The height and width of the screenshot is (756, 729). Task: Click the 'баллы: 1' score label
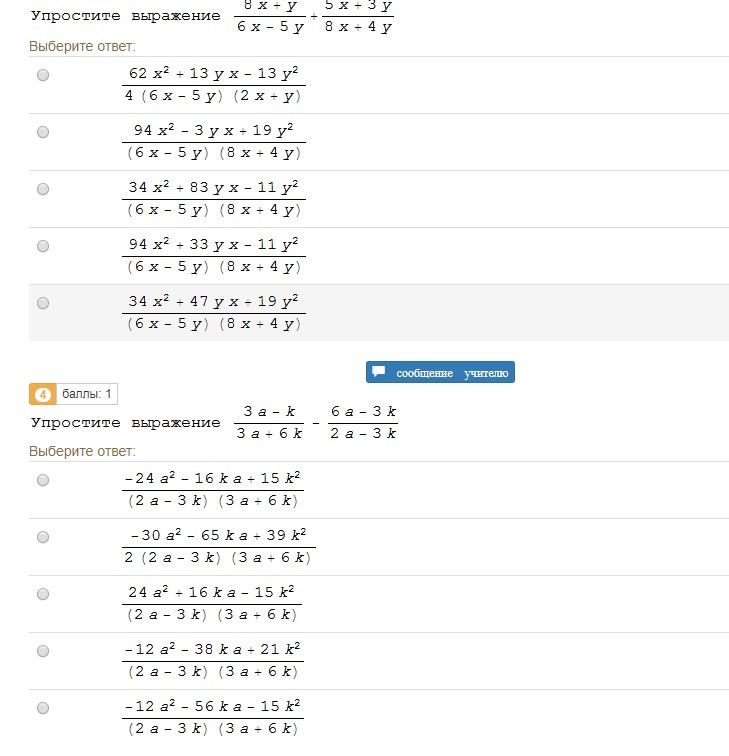88,393
